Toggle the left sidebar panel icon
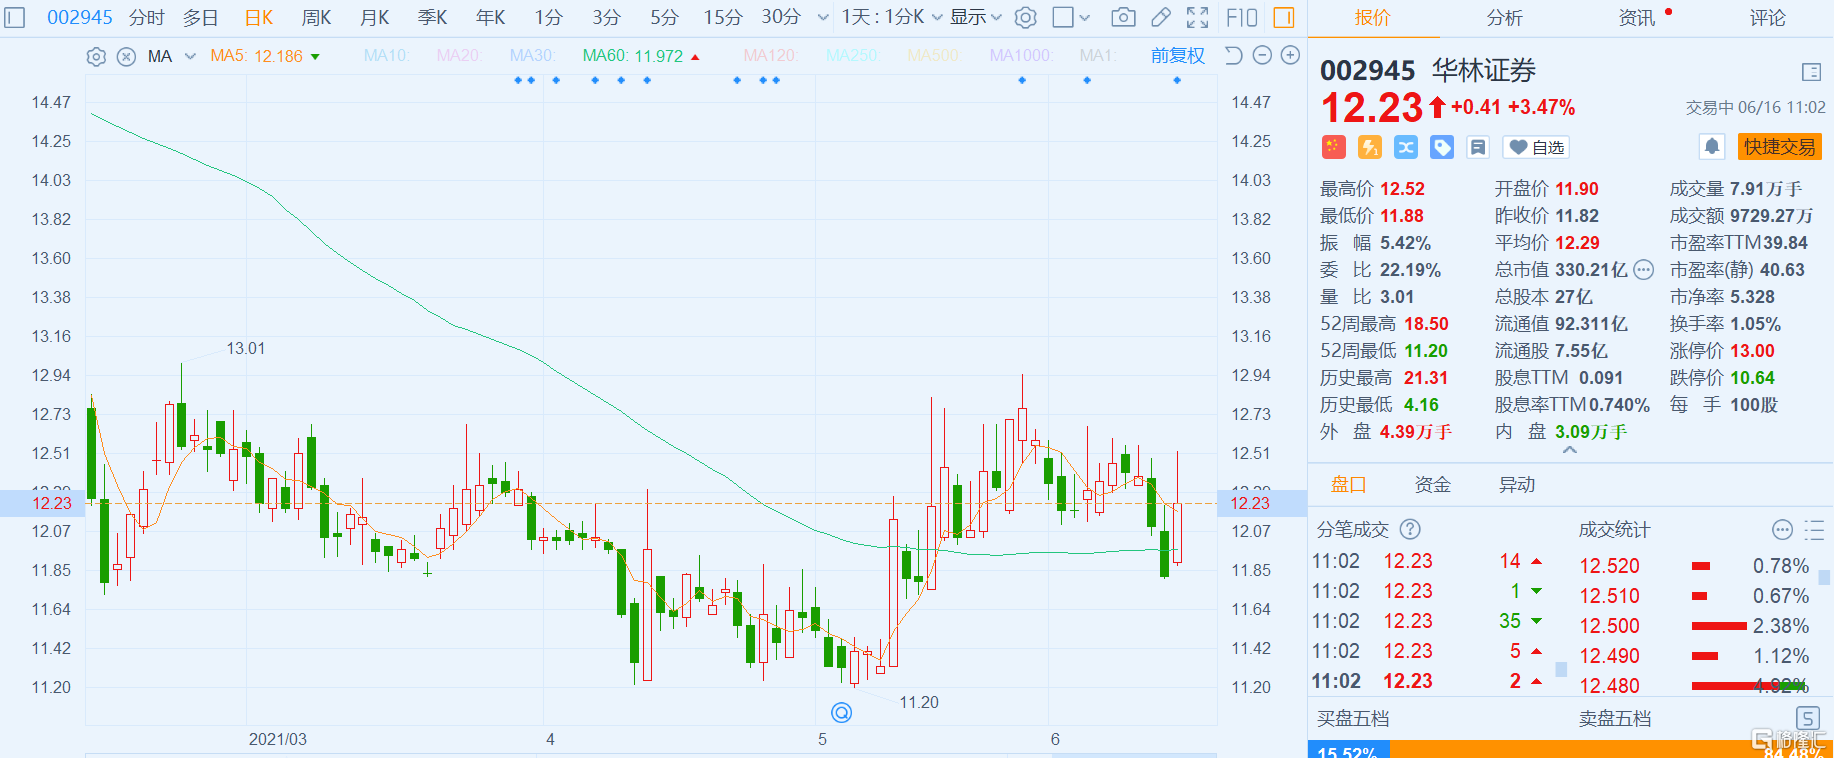 point(15,17)
